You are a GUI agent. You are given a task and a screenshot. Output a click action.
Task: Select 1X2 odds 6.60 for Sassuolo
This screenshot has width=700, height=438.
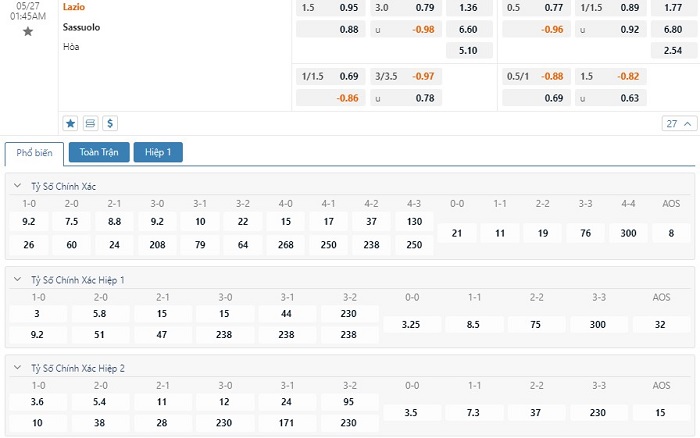click(469, 29)
